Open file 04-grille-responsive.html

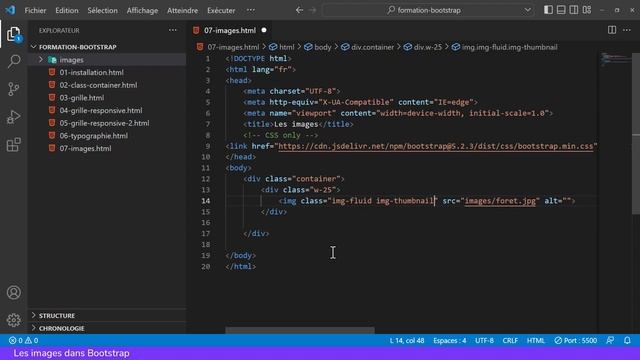[x=101, y=110]
